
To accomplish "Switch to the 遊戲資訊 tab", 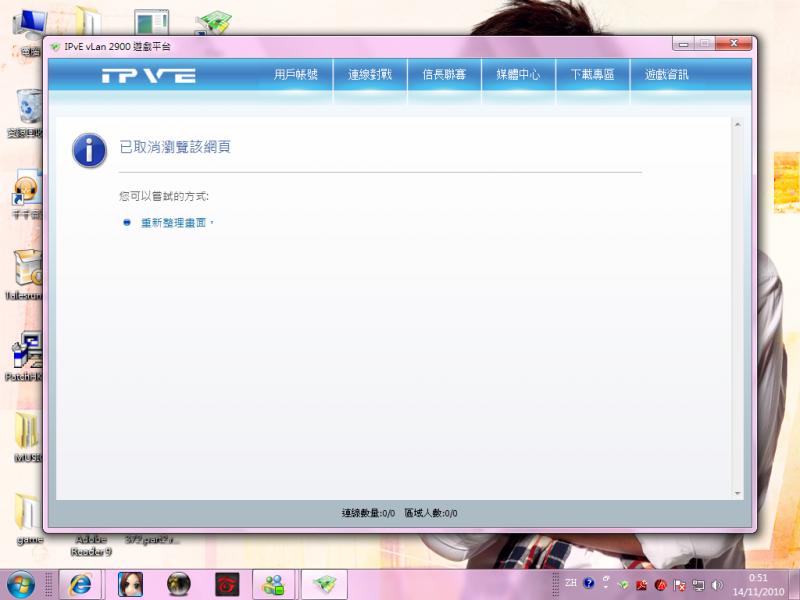I will (x=668, y=75).
